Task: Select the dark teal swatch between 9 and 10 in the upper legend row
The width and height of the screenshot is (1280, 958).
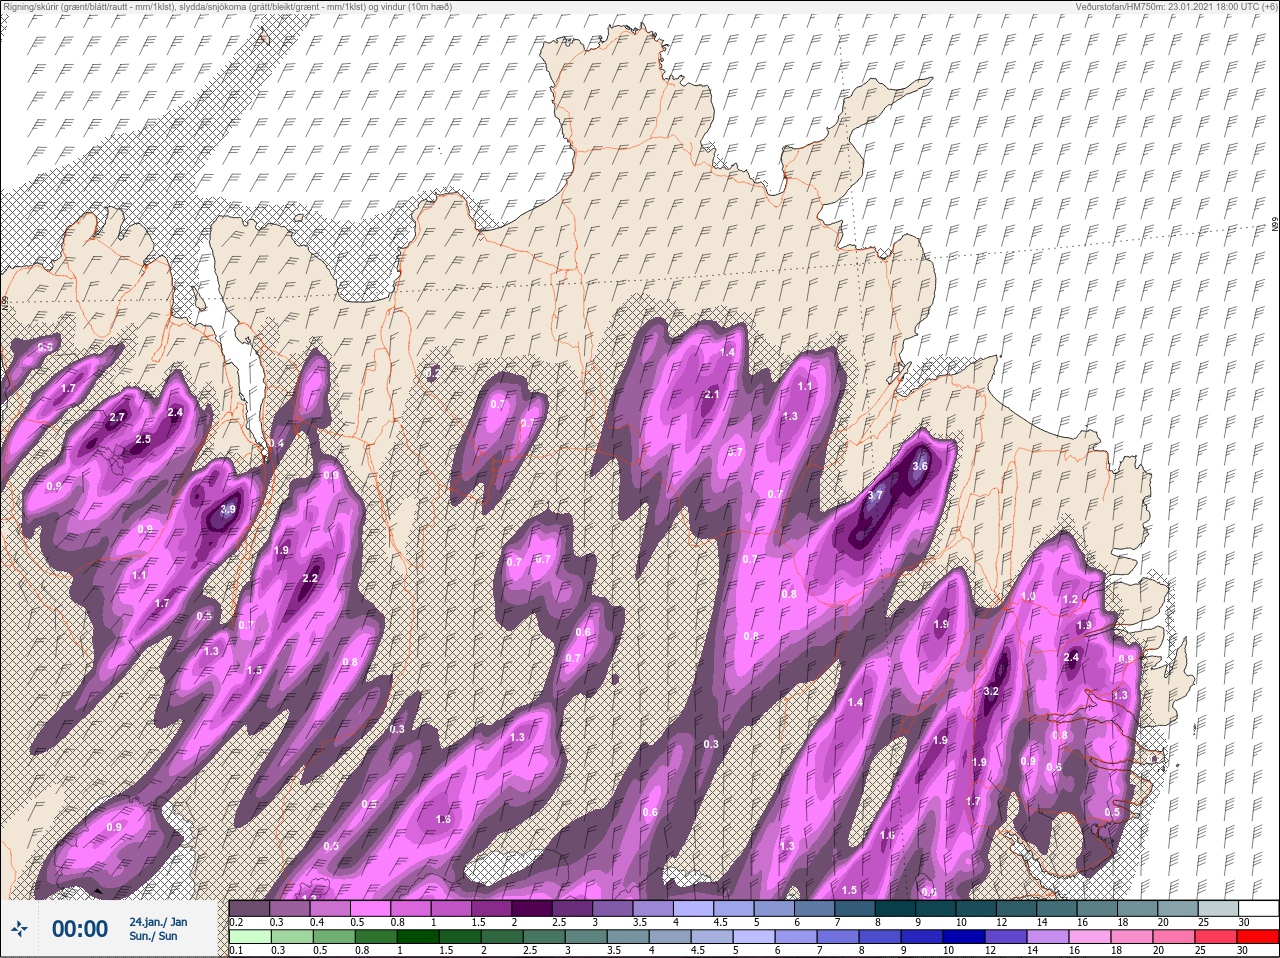Action: (x=936, y=908)
